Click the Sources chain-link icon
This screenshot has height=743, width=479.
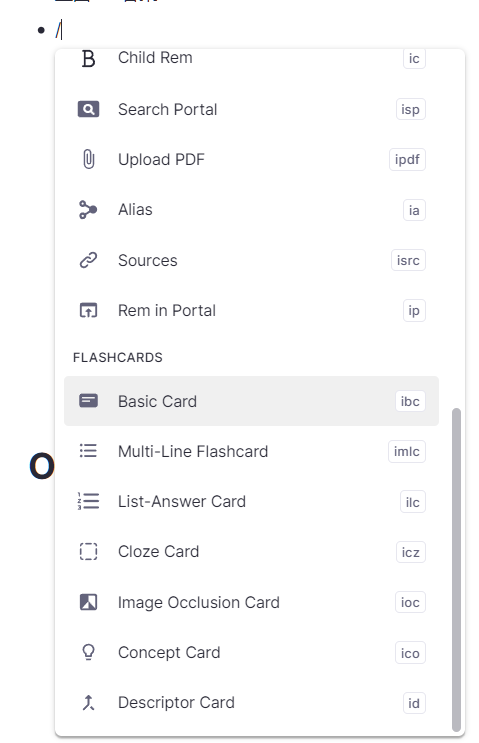[89, 260]
